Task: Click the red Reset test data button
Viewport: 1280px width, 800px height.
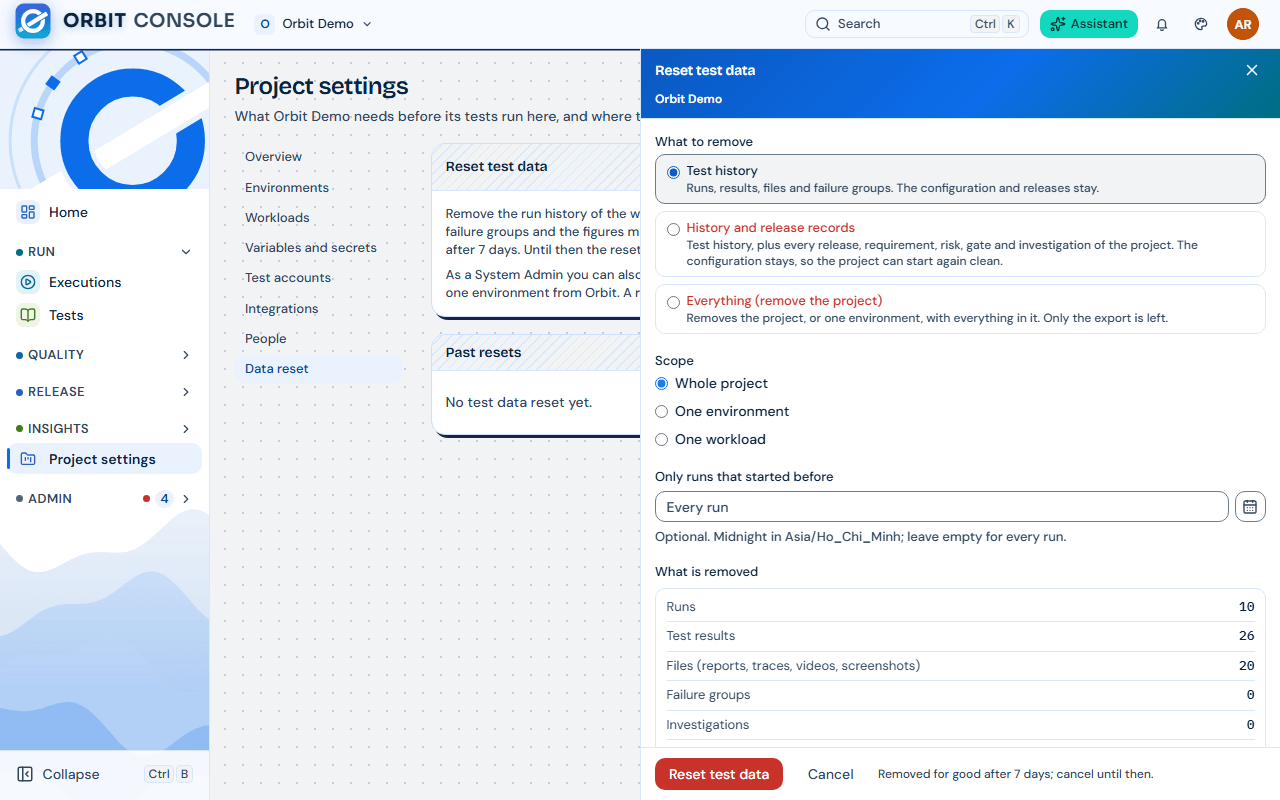Action: click(719, 774)
